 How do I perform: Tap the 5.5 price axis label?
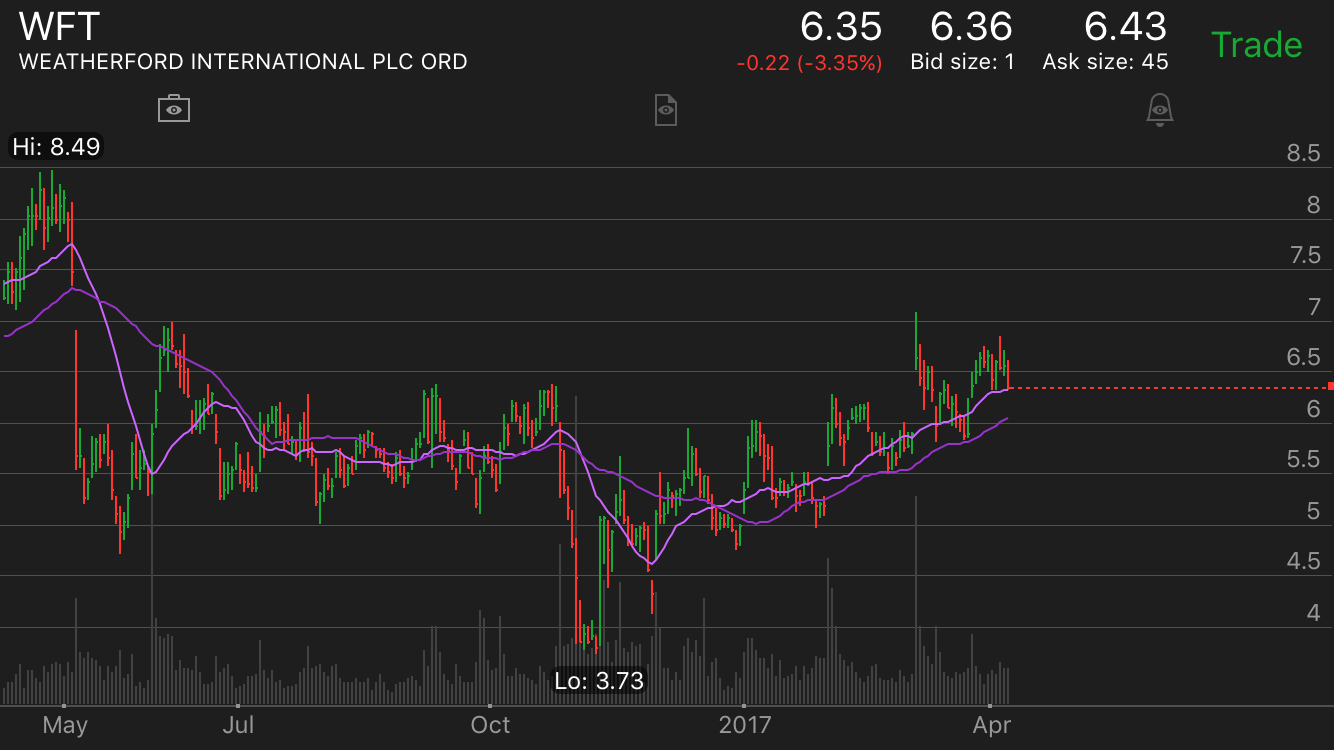(x=1304, y=460)
